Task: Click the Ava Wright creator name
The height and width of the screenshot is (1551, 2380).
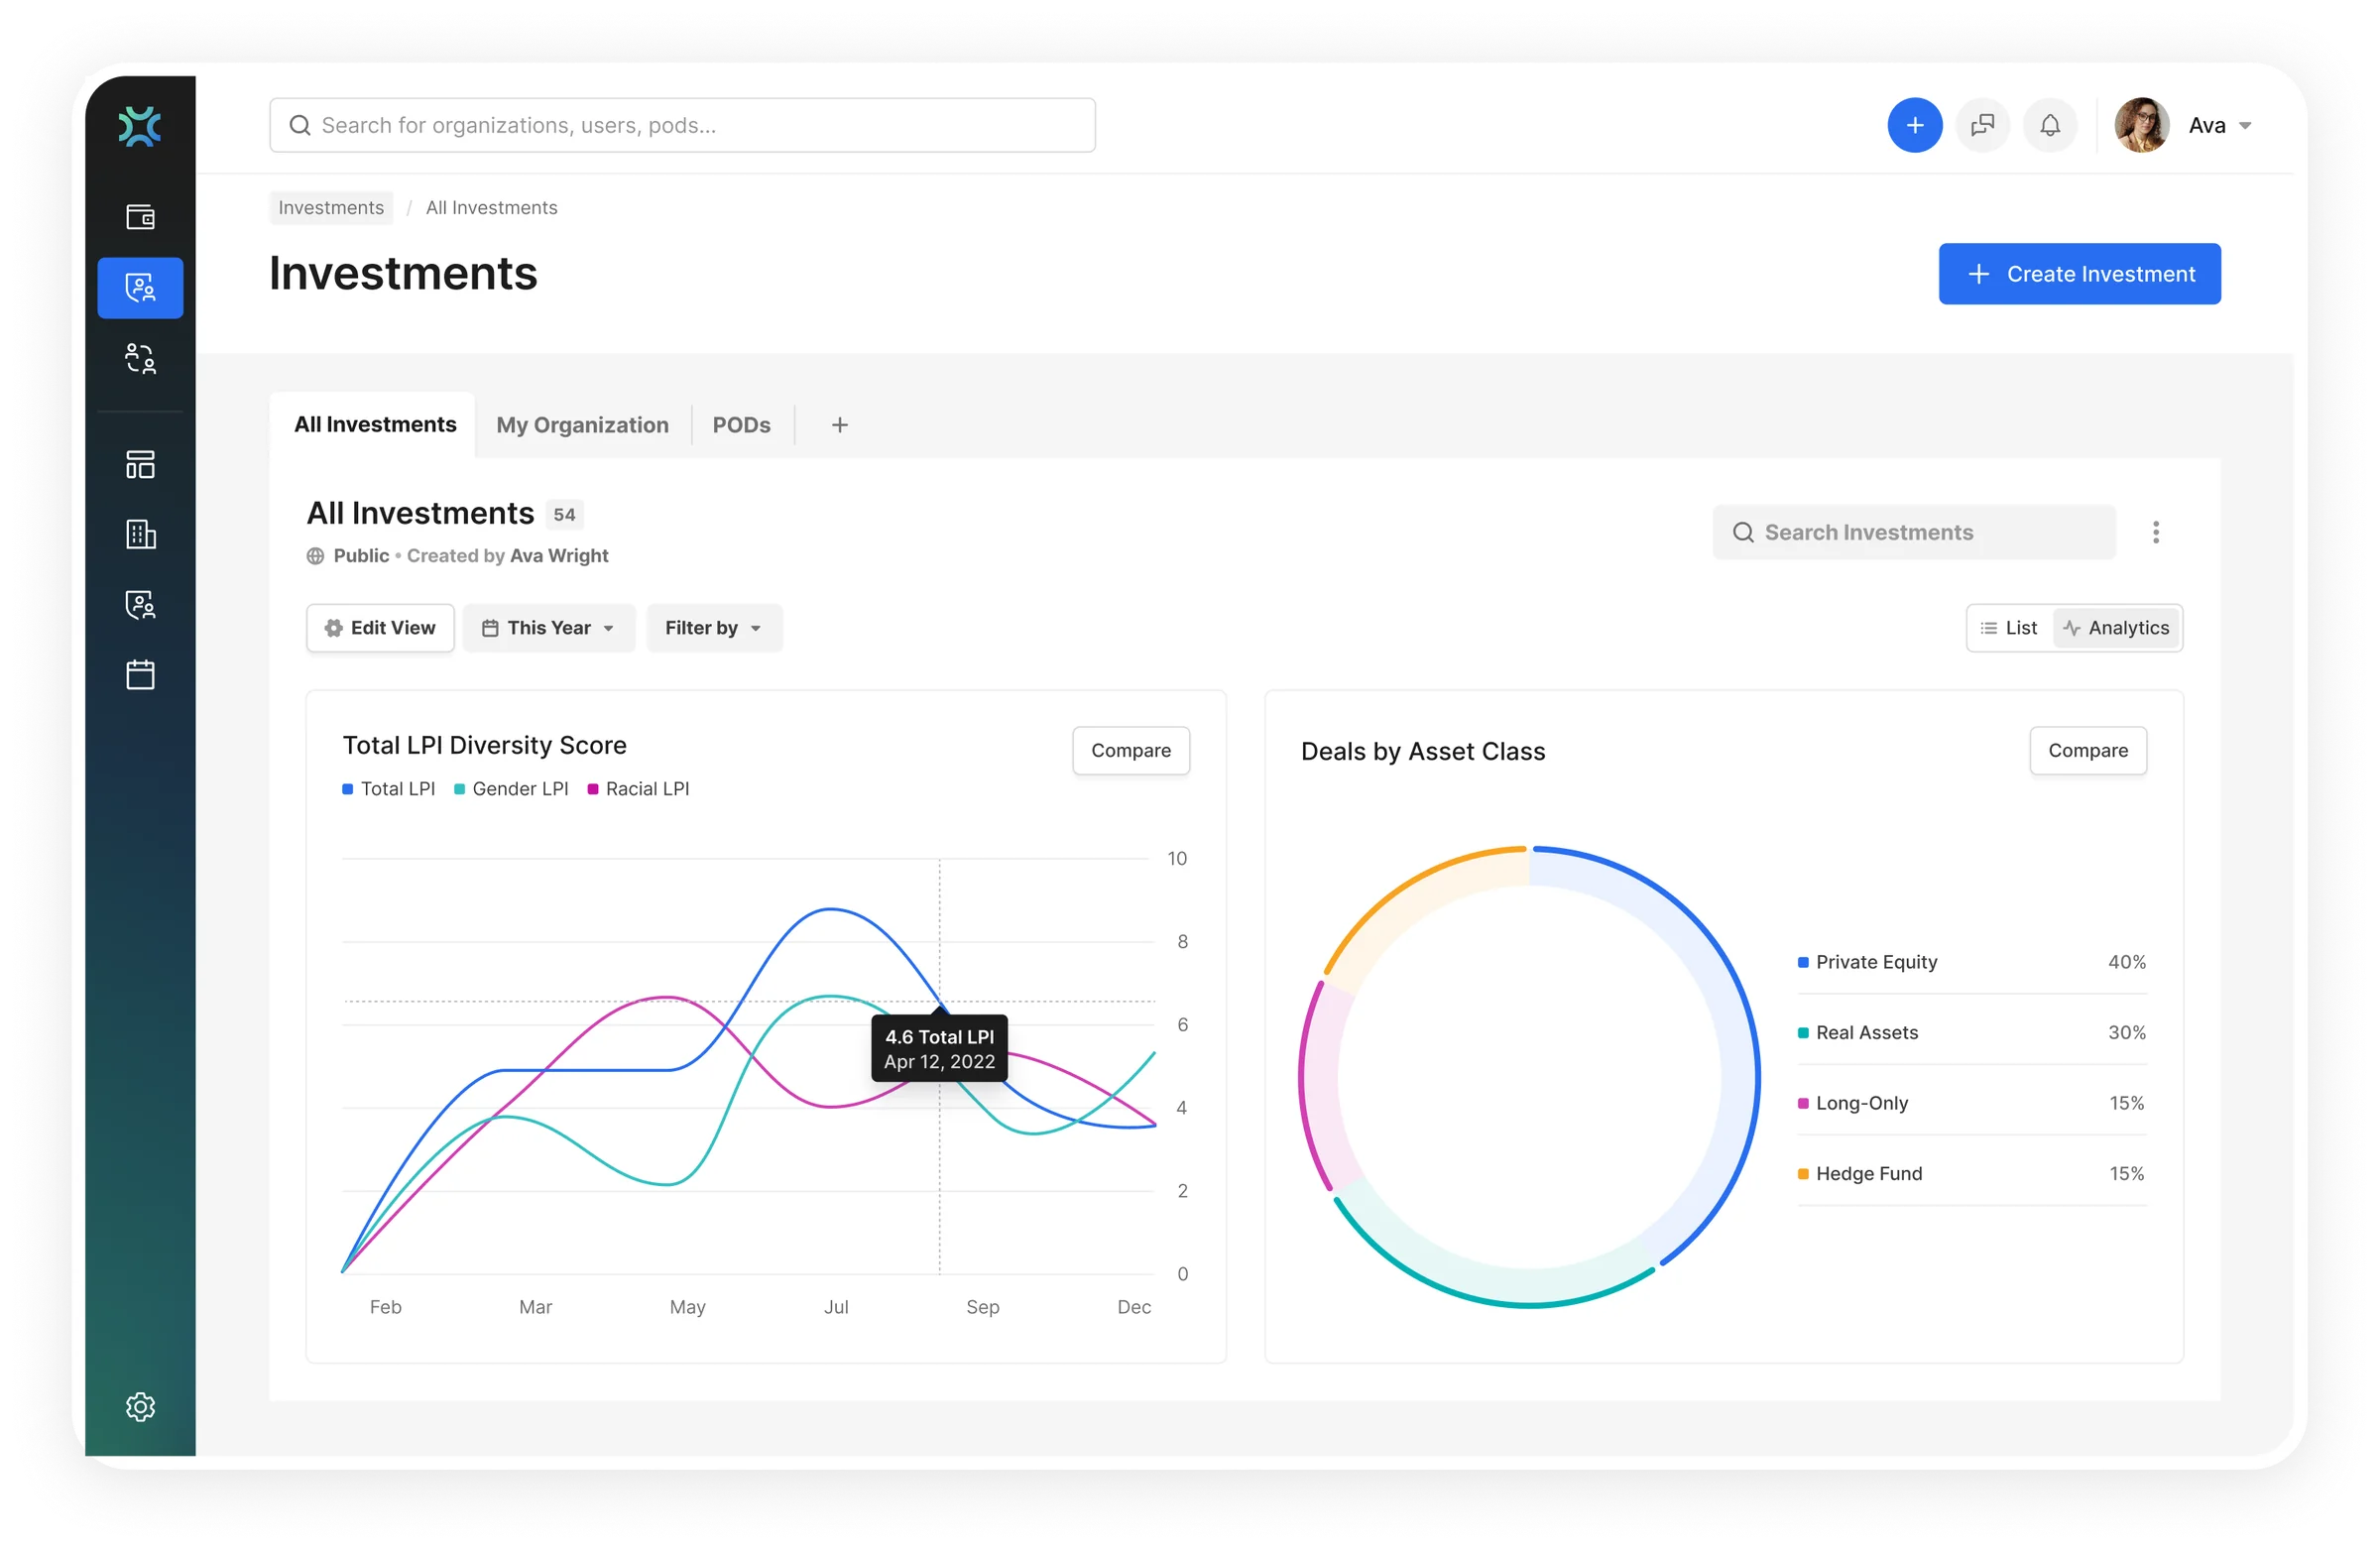Action: (x=559, y=556)
